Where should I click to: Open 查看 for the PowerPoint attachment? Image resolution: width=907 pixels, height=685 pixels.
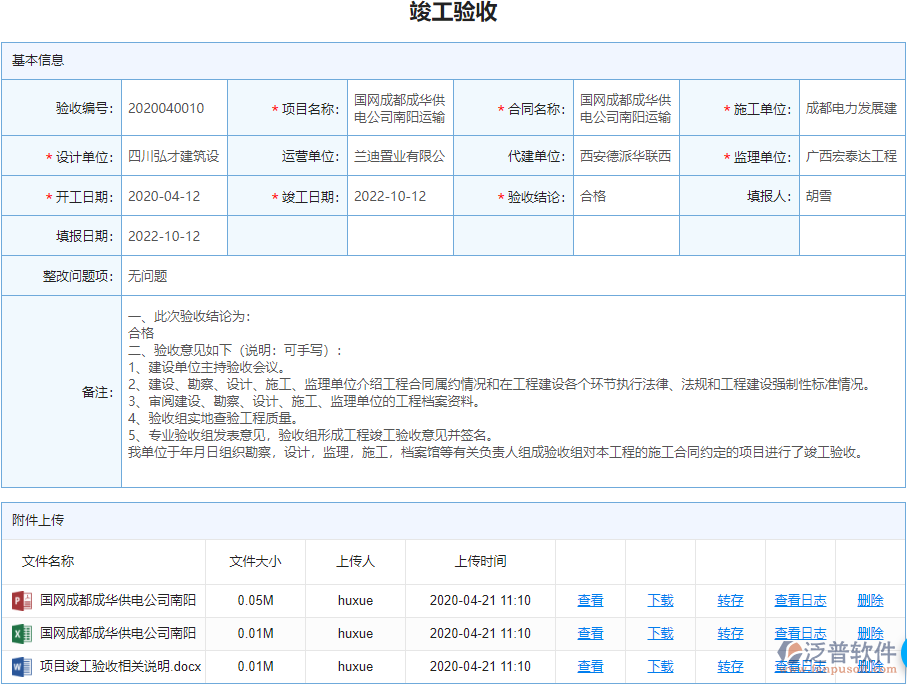590,600
